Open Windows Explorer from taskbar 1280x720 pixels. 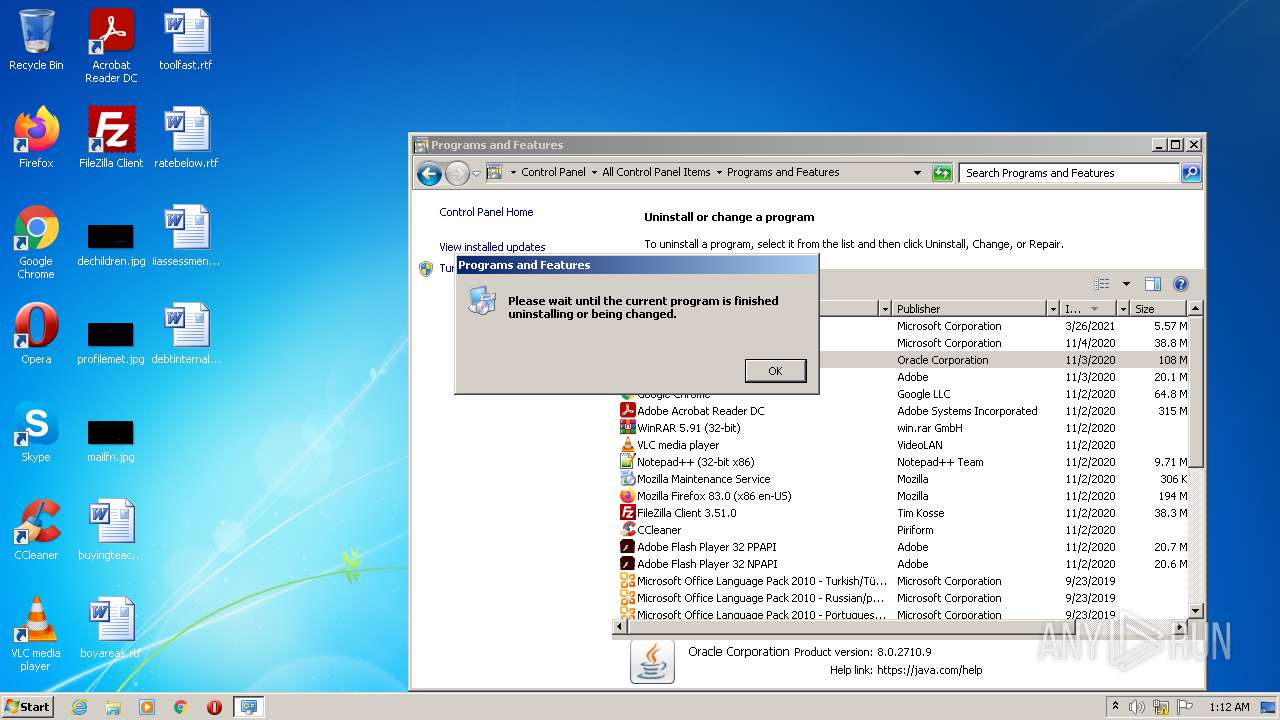pyautogui.click(x=113, y=707)
